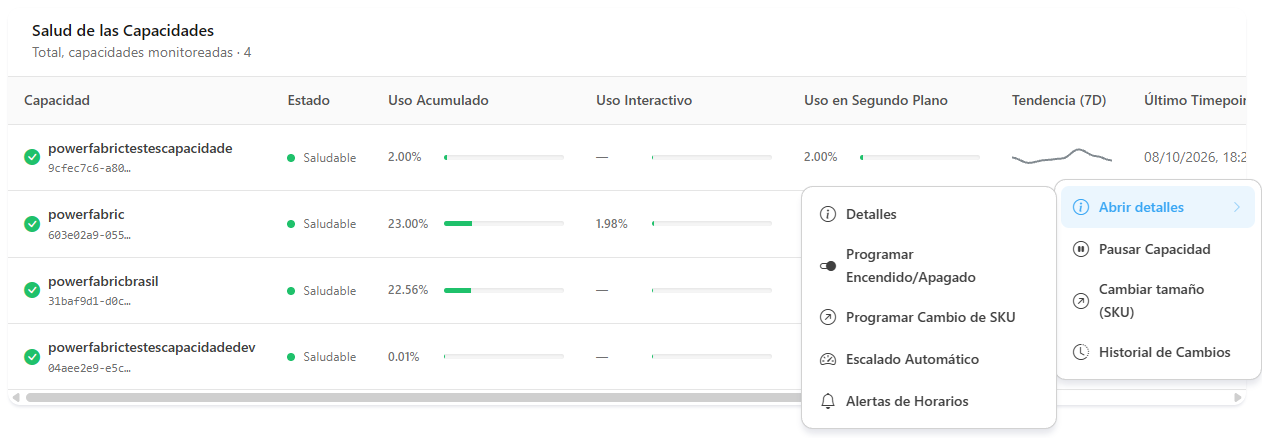Screen dimensions: 1262x438
Task: Click the 08/10/2026 timepoint value
Action: click(x=1195, y=157)
